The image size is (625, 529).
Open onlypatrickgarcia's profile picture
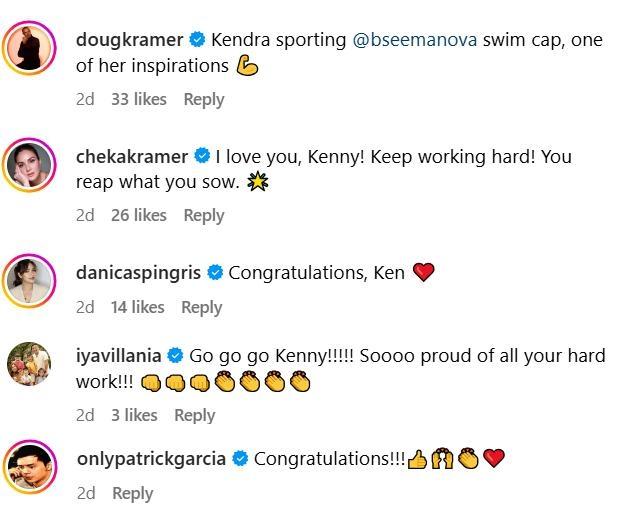[31, 465]
